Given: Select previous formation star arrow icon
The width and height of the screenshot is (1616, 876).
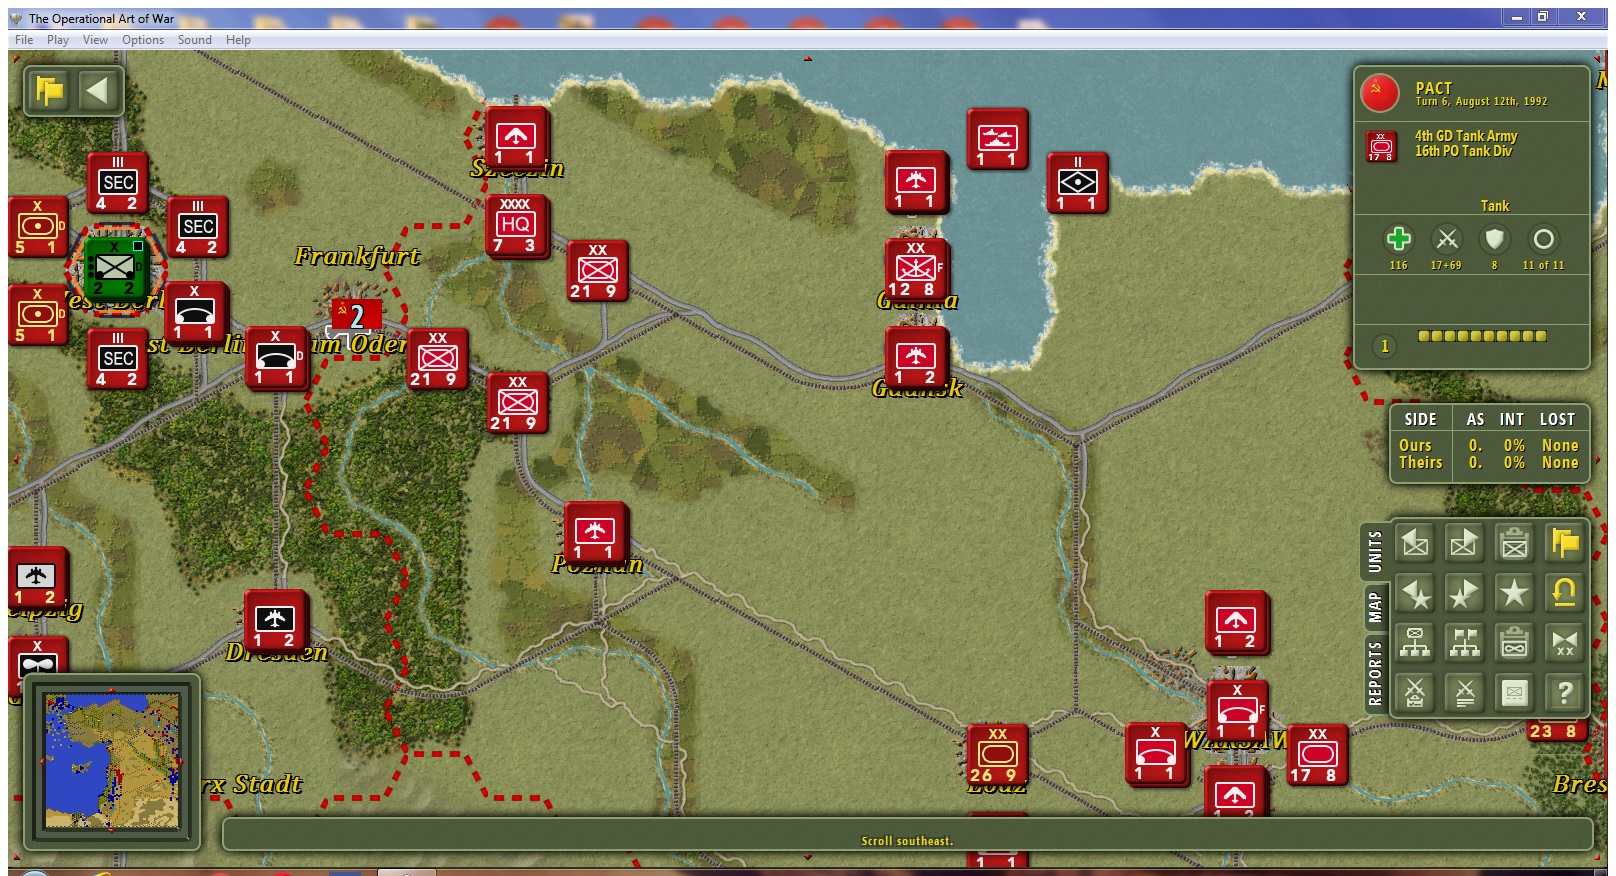Looking at the screenshot, I should [1415, 593].
